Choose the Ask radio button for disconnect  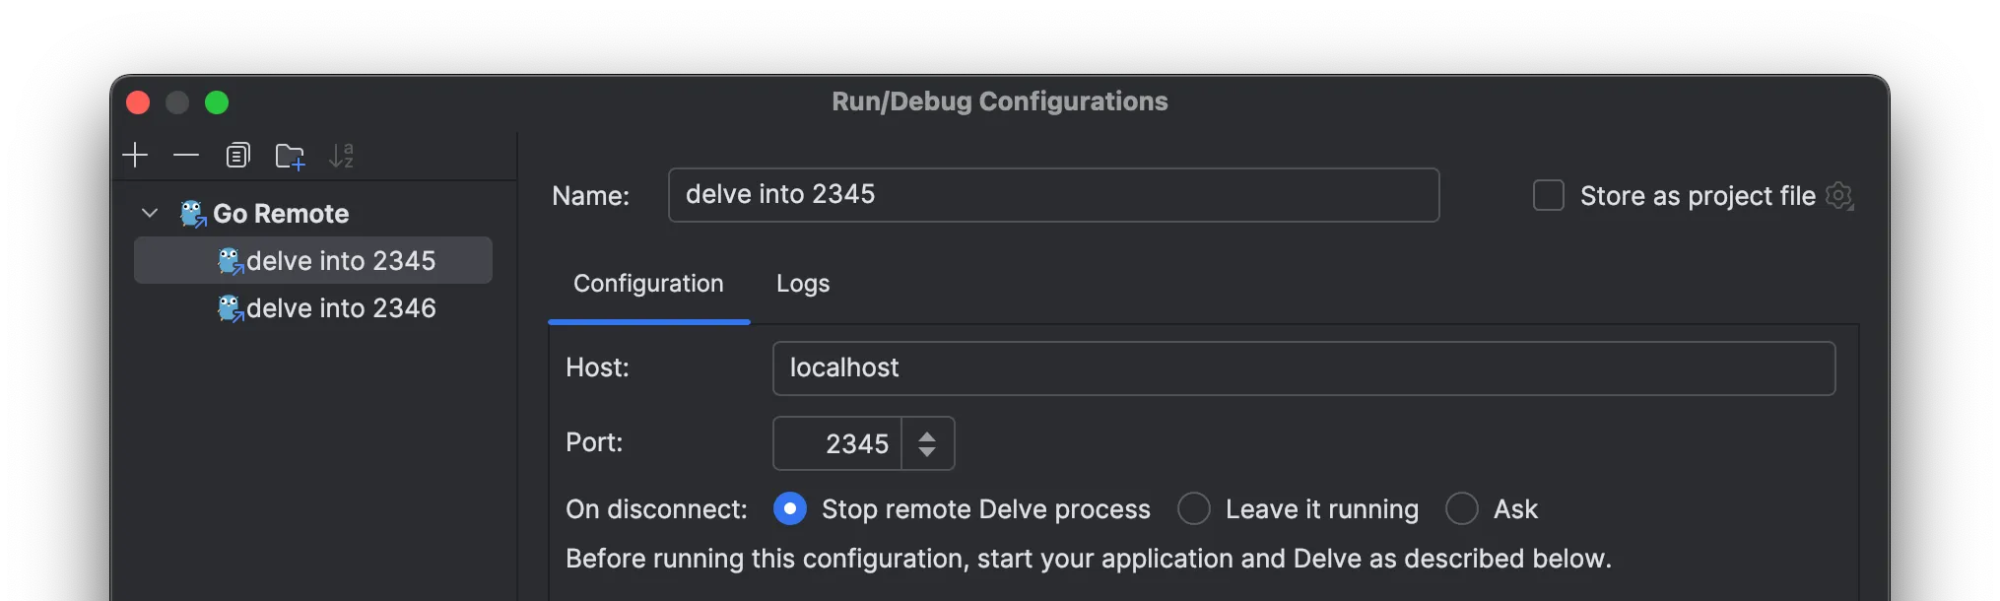(1461, 509)
